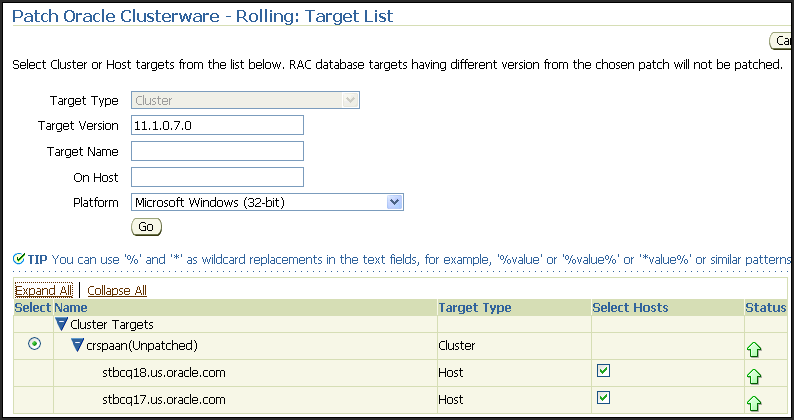Select the crspaan cluster radio button
The height and width of the screenshot is (420, 794).
click(34, 345)
